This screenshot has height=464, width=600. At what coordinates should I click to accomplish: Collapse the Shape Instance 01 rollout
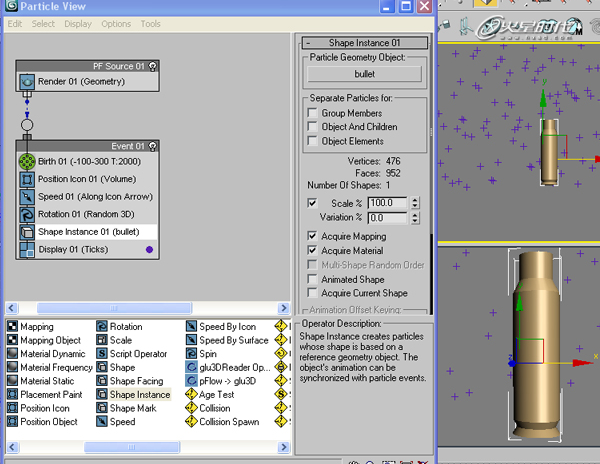point(364,42)
